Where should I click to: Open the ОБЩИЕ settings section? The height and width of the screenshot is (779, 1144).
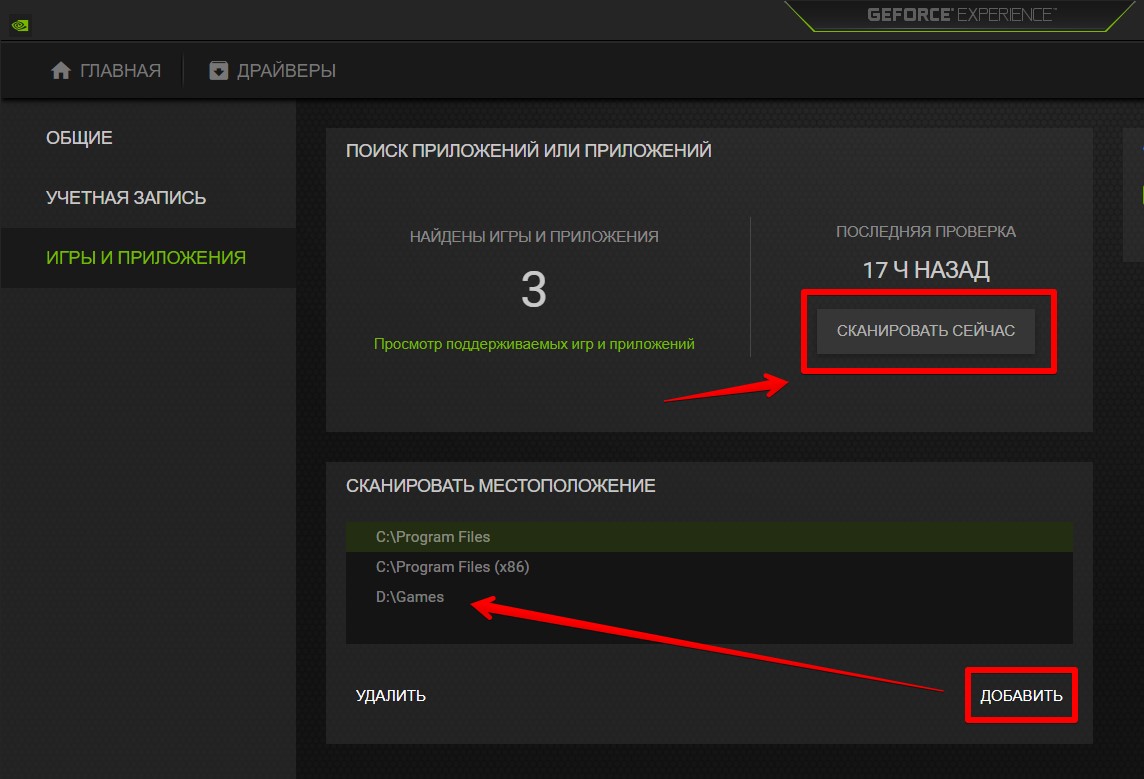coord(79,138)
